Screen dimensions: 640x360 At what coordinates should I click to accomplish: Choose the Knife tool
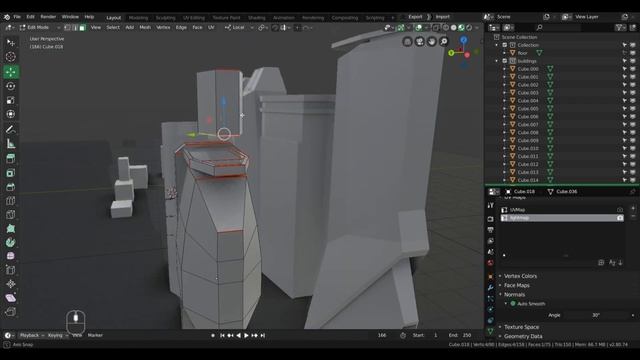(11, 215)
